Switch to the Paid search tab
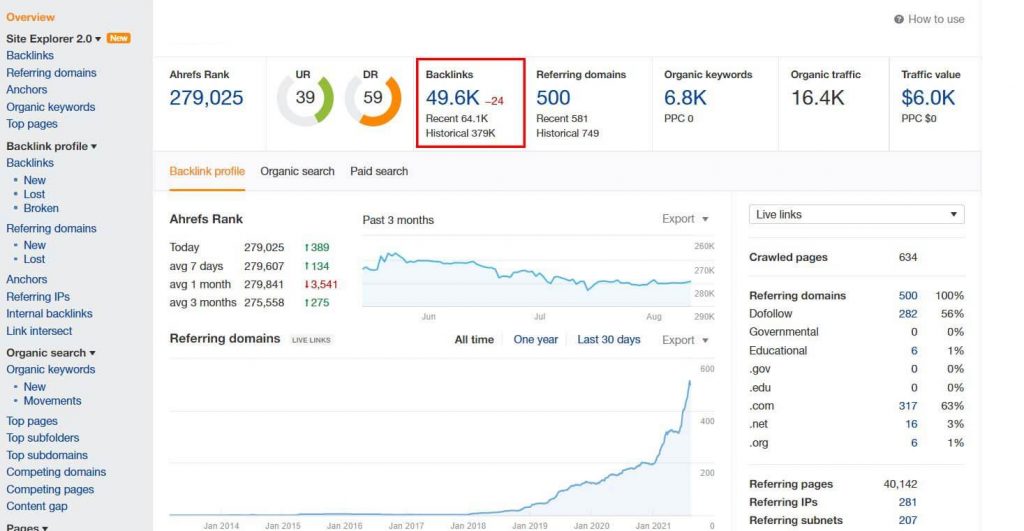This screenshot has height=531, width=1024. pyautogui.click(x=379, y=171)
